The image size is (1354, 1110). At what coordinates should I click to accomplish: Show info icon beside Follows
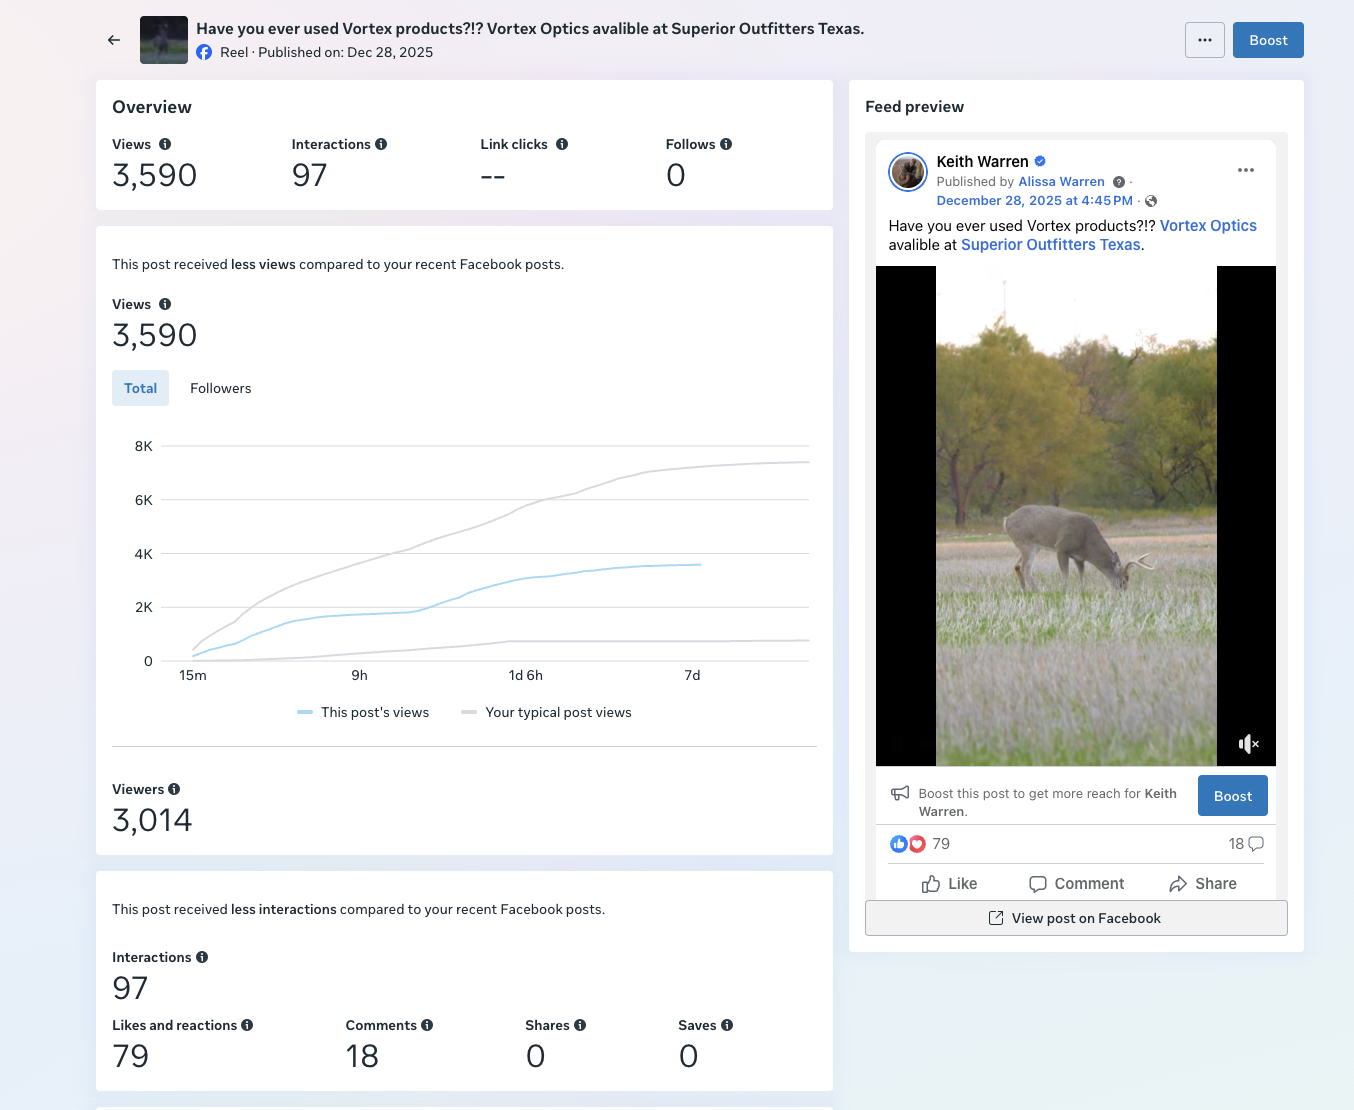coord(726,144)
